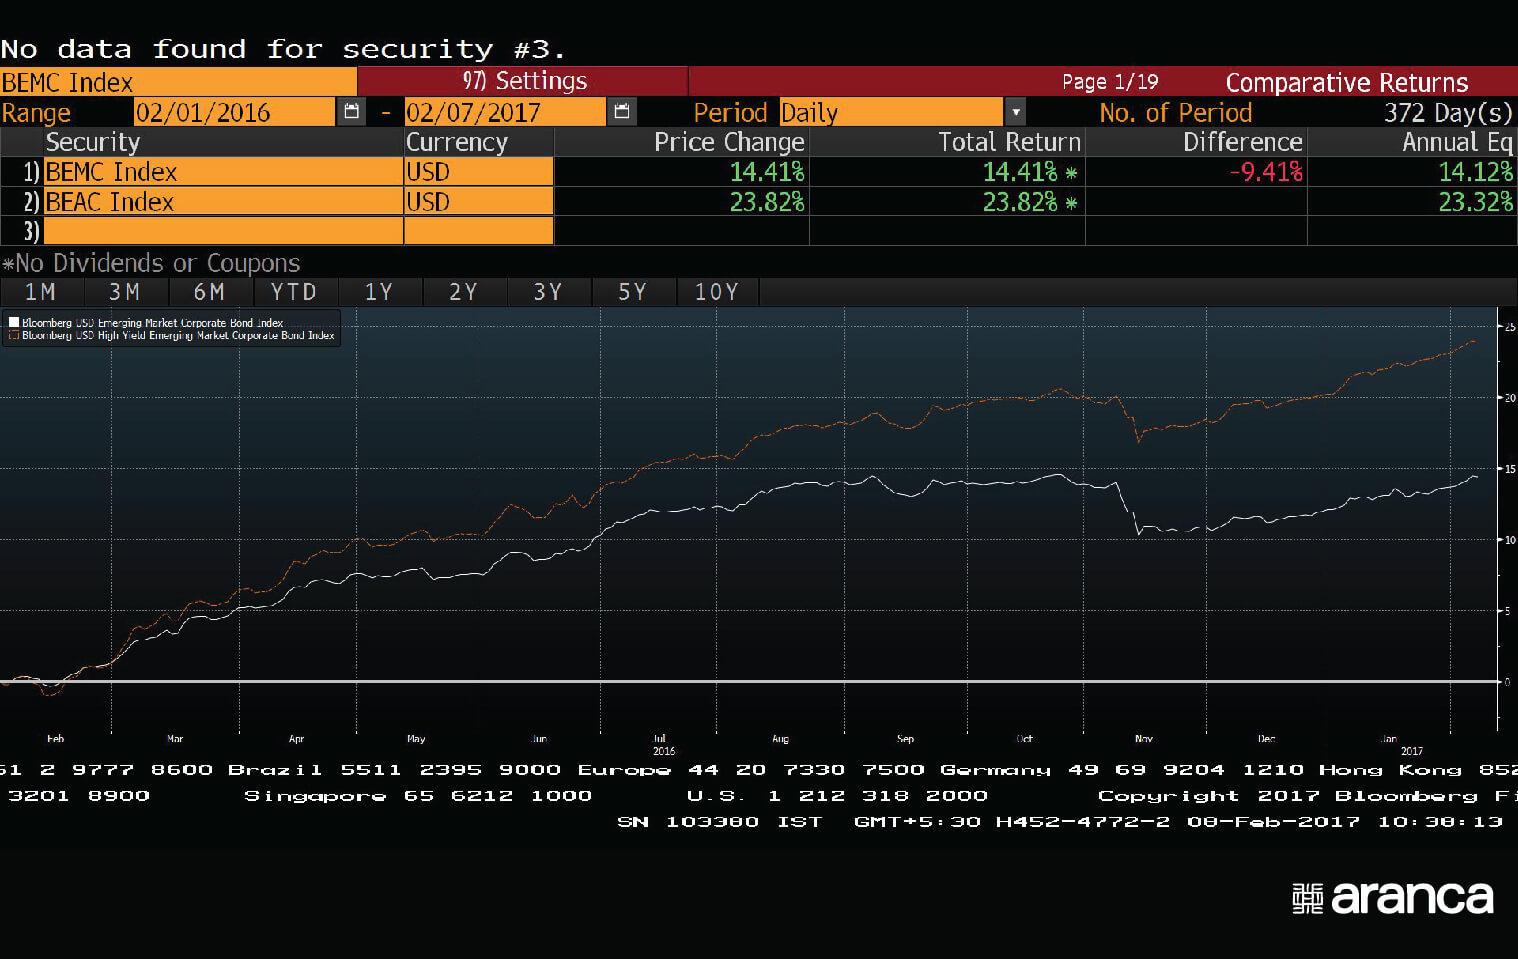The width and height of the screenshot is (1518, 959).
Task: Click the 14.41% Total Return value
Action: (x=1020, y=172)
